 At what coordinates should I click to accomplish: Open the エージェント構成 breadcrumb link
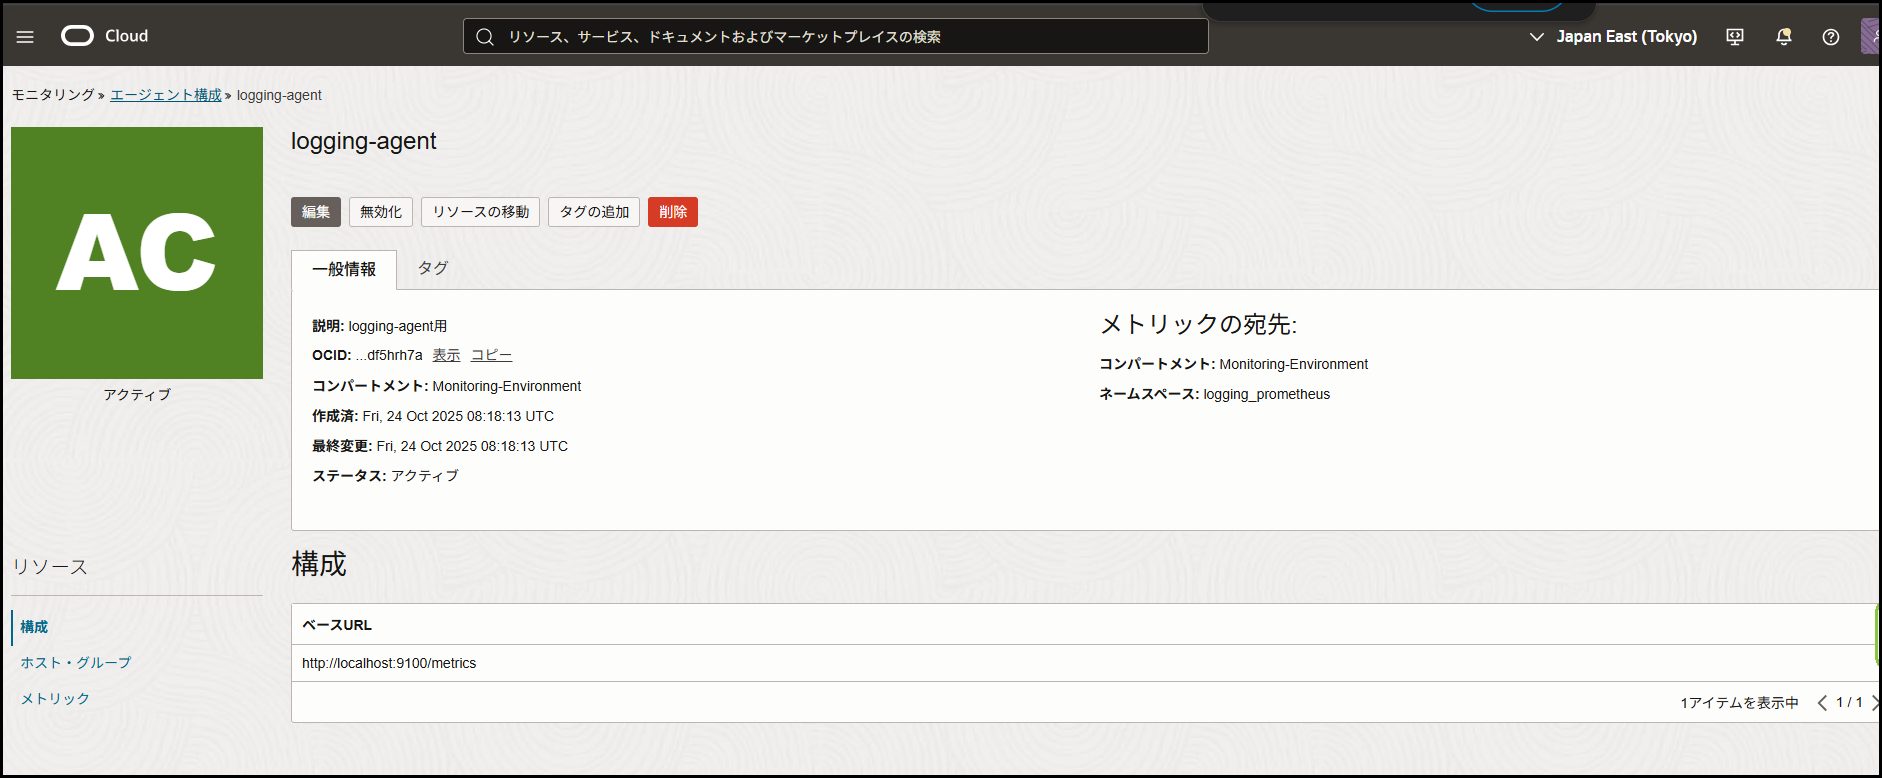[x=166, y=95]
